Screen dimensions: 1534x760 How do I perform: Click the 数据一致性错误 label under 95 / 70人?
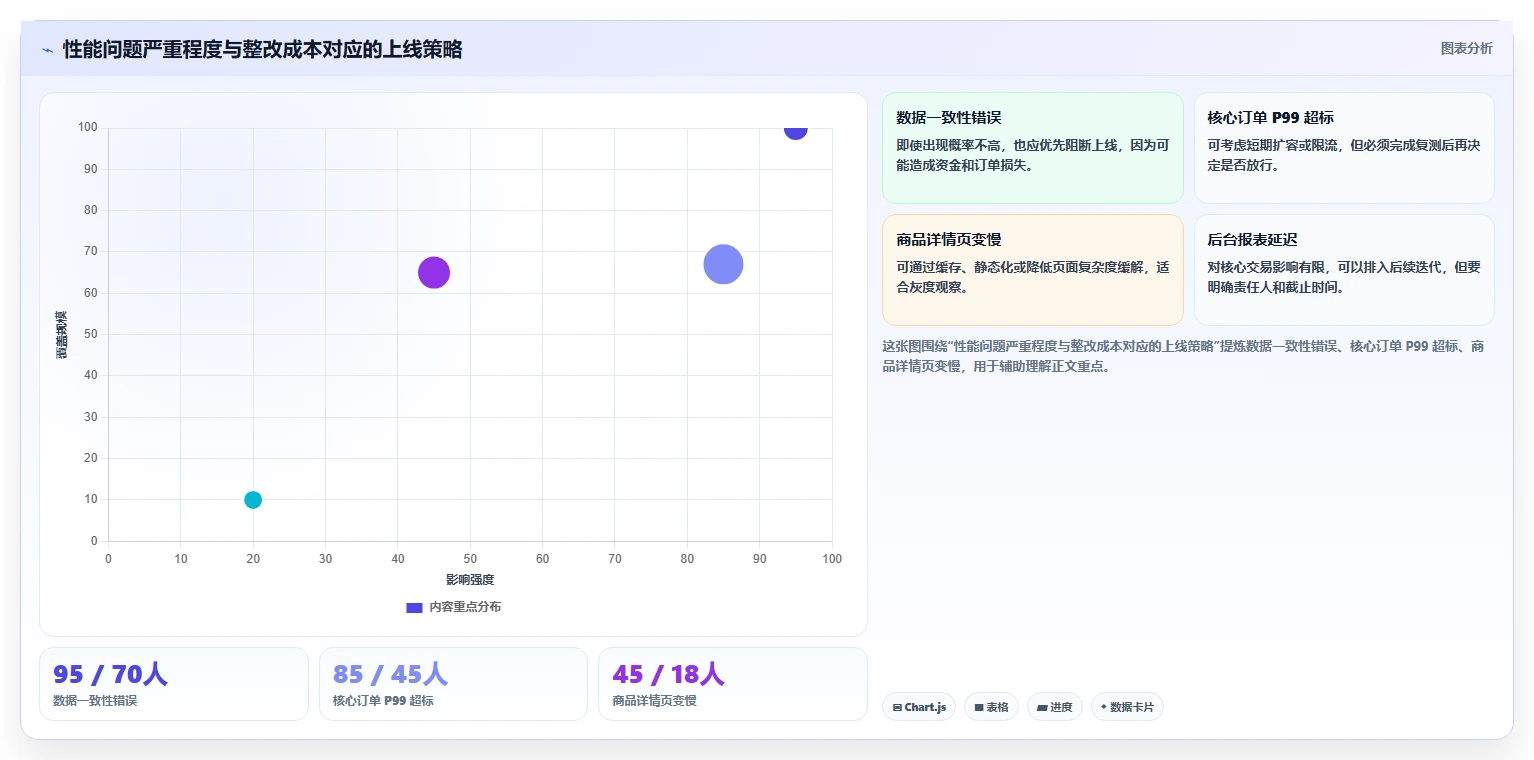[x=95, y=701]
